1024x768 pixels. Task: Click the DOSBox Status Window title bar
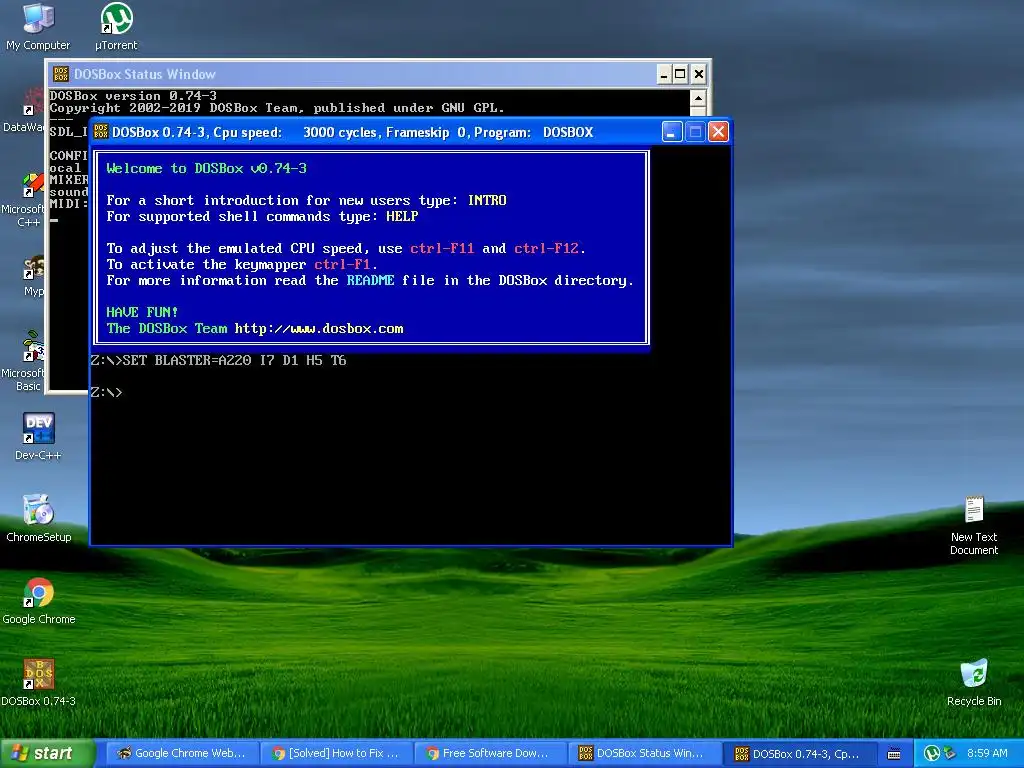pos(377,74)
